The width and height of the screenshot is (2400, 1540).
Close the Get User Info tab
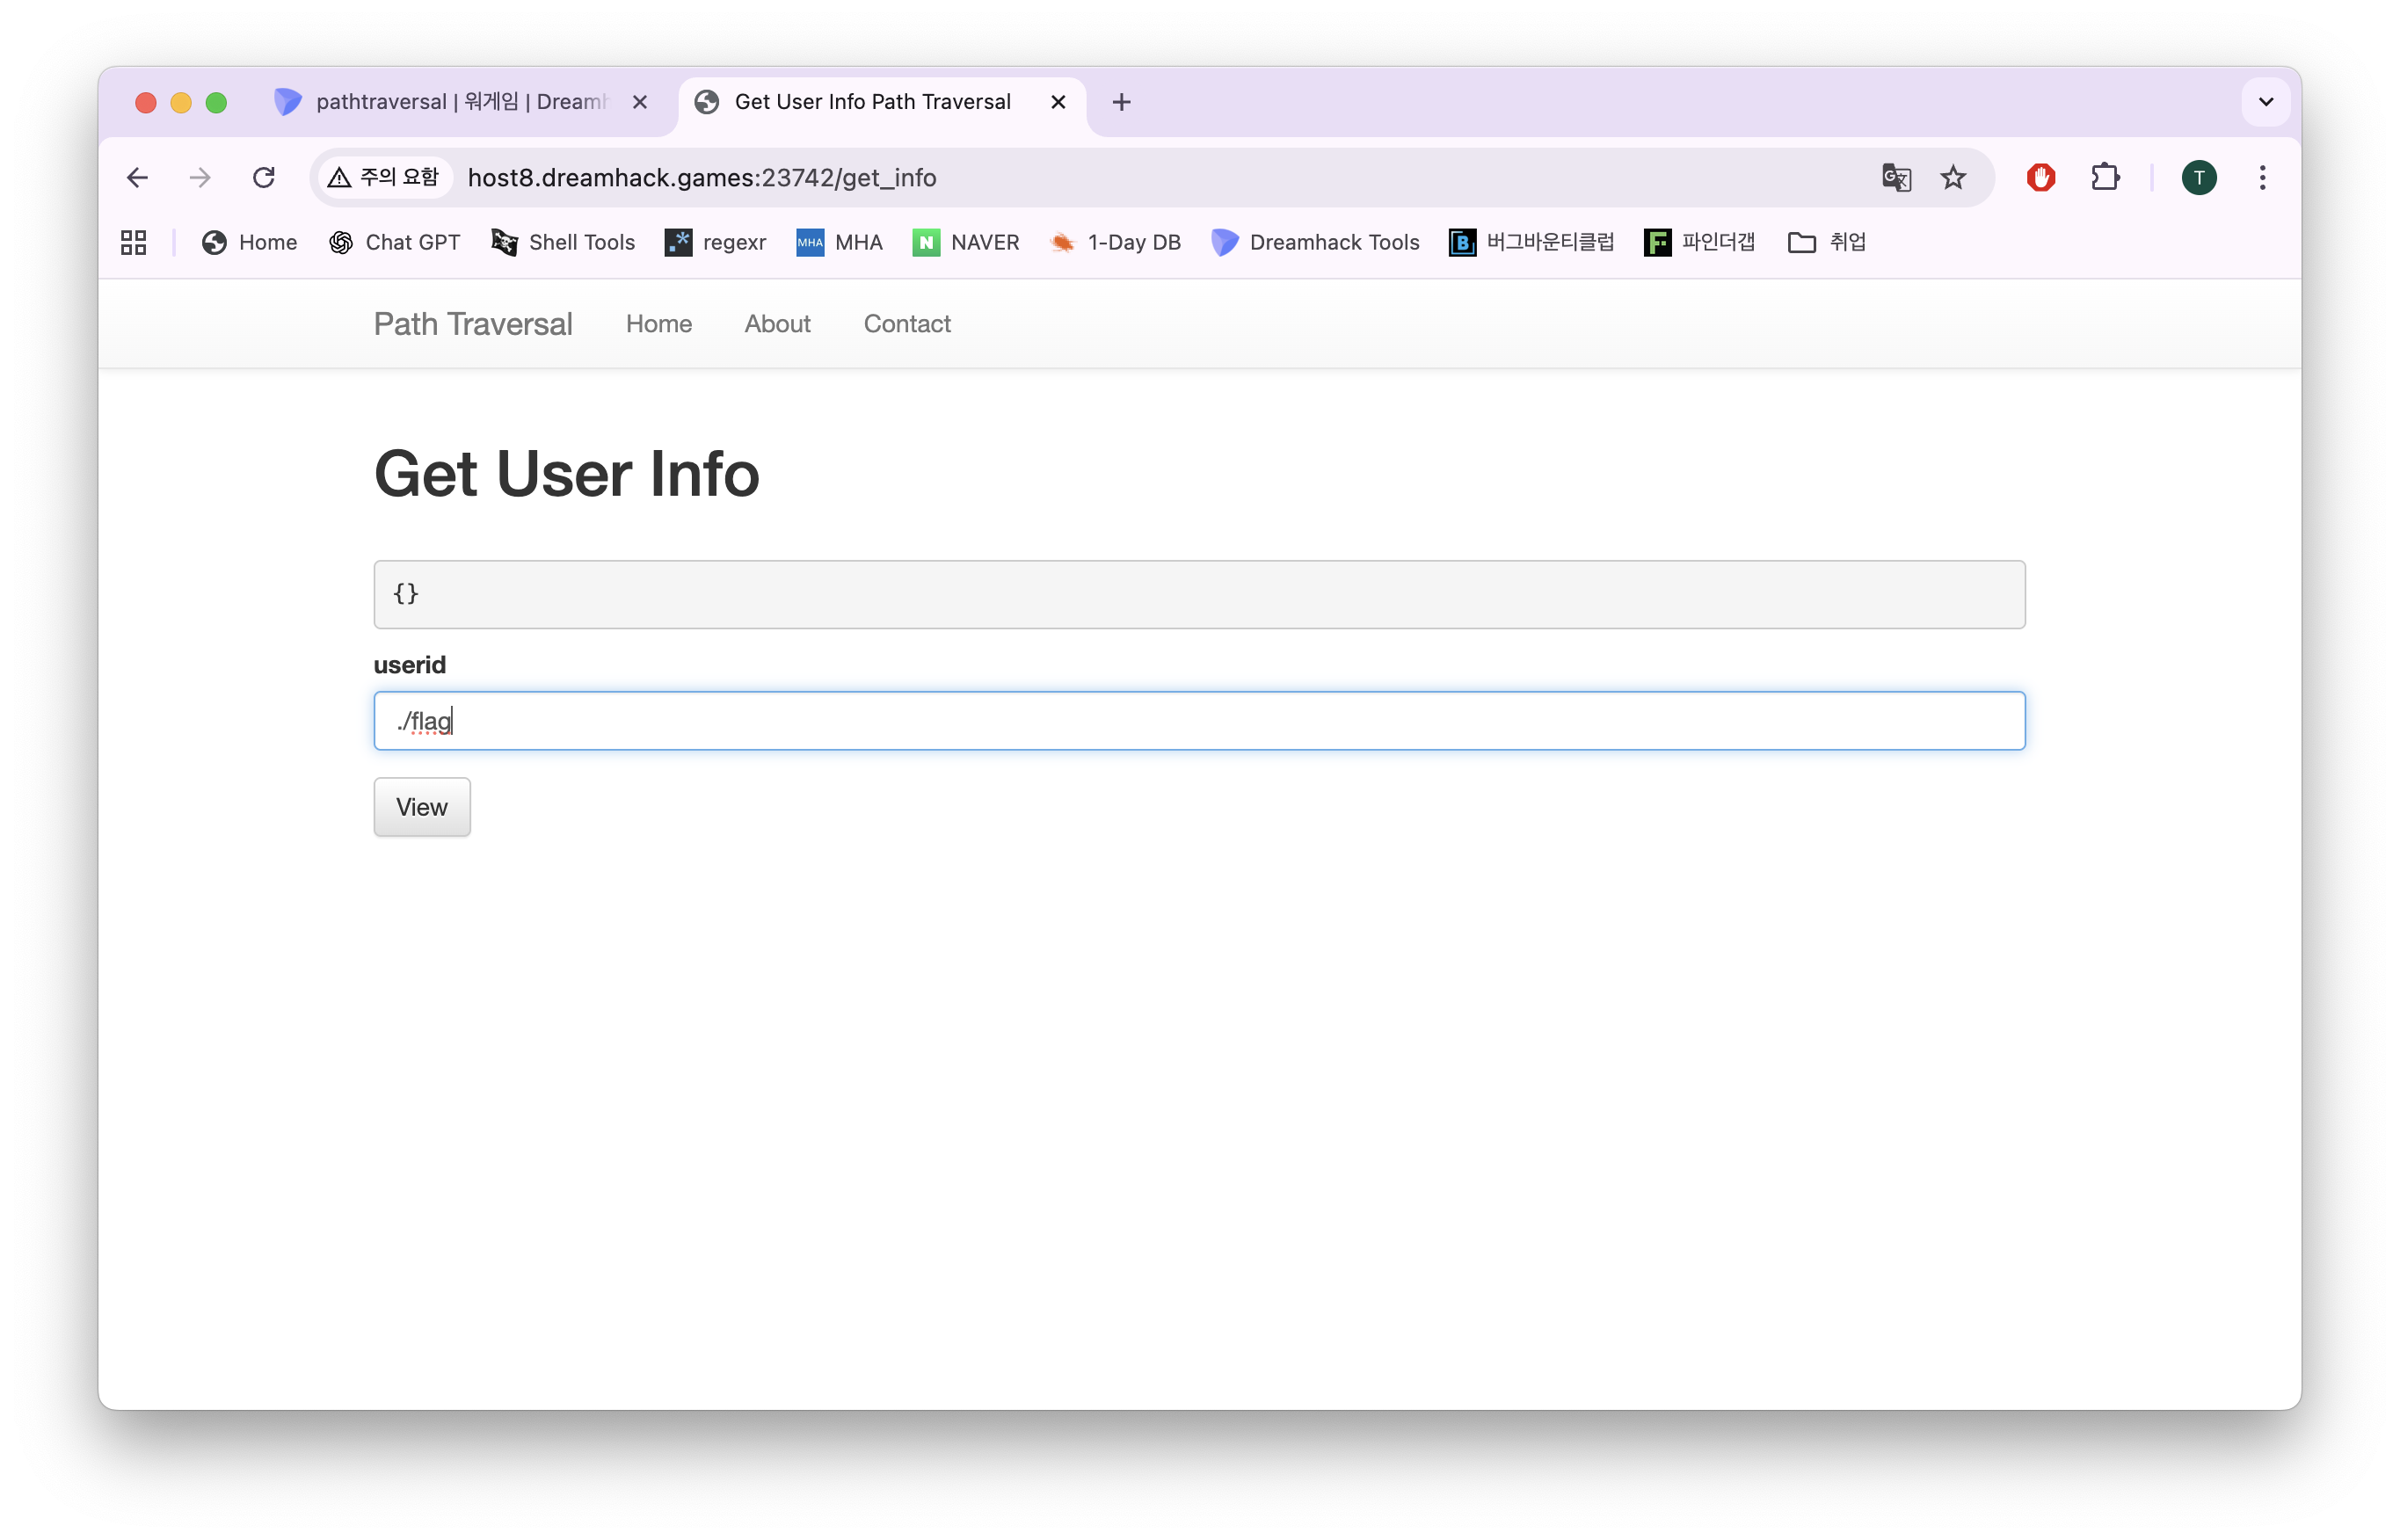pos(1058,102)
